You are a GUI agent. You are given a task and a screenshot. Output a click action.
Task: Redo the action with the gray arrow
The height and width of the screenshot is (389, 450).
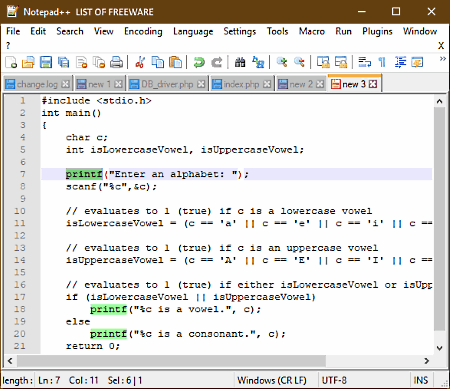pos(217,62)
